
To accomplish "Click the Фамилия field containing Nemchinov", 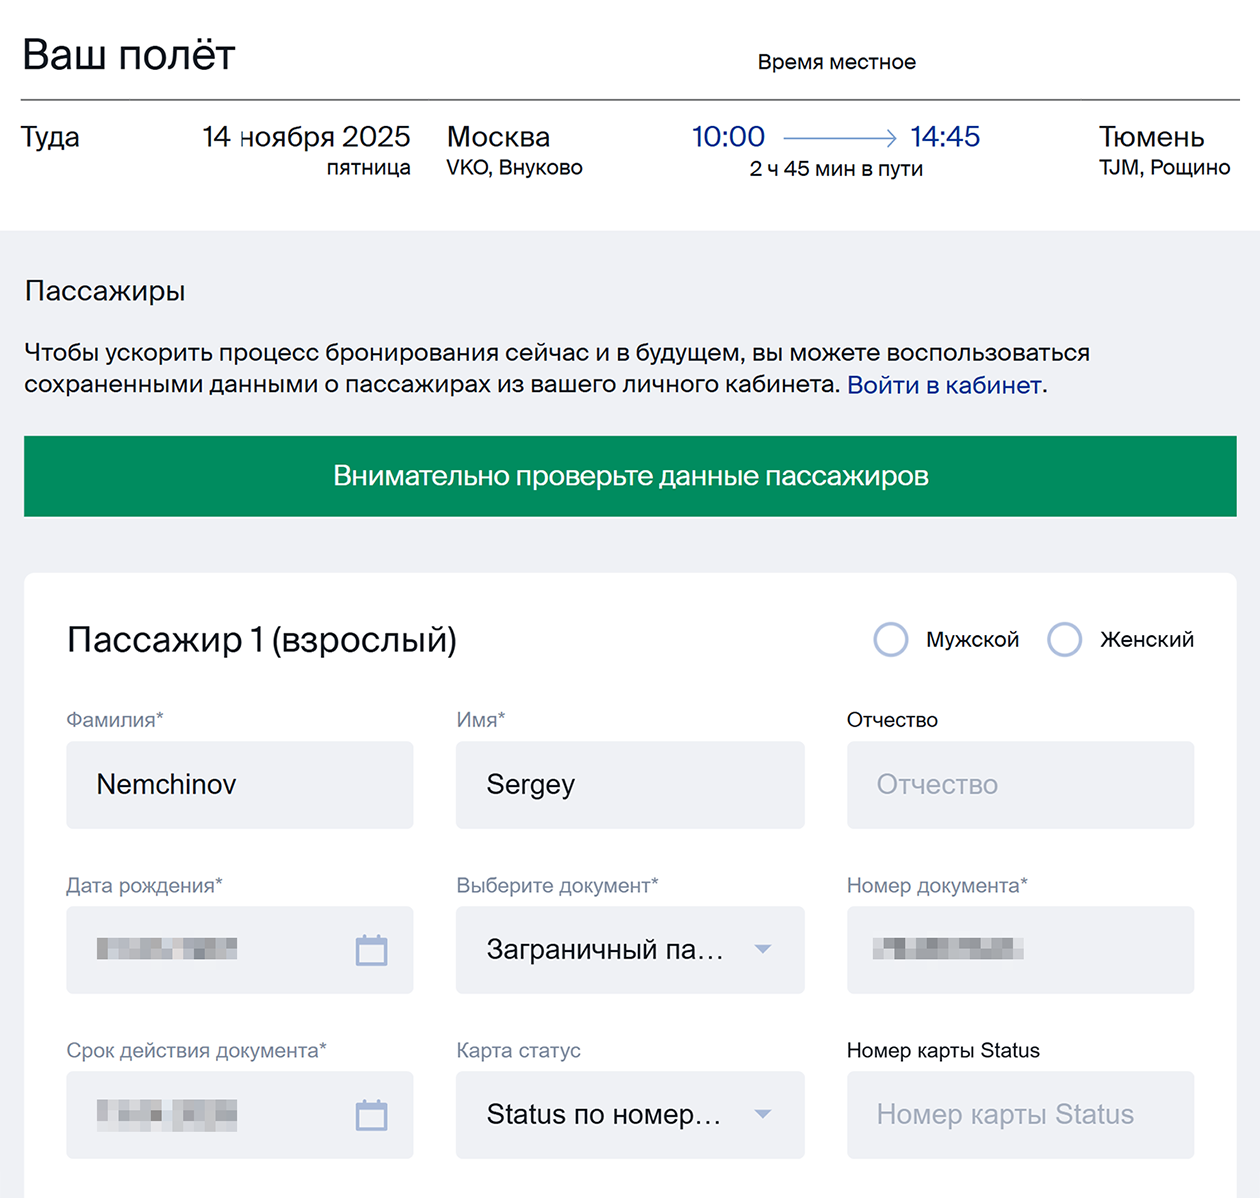I will 240,785.
